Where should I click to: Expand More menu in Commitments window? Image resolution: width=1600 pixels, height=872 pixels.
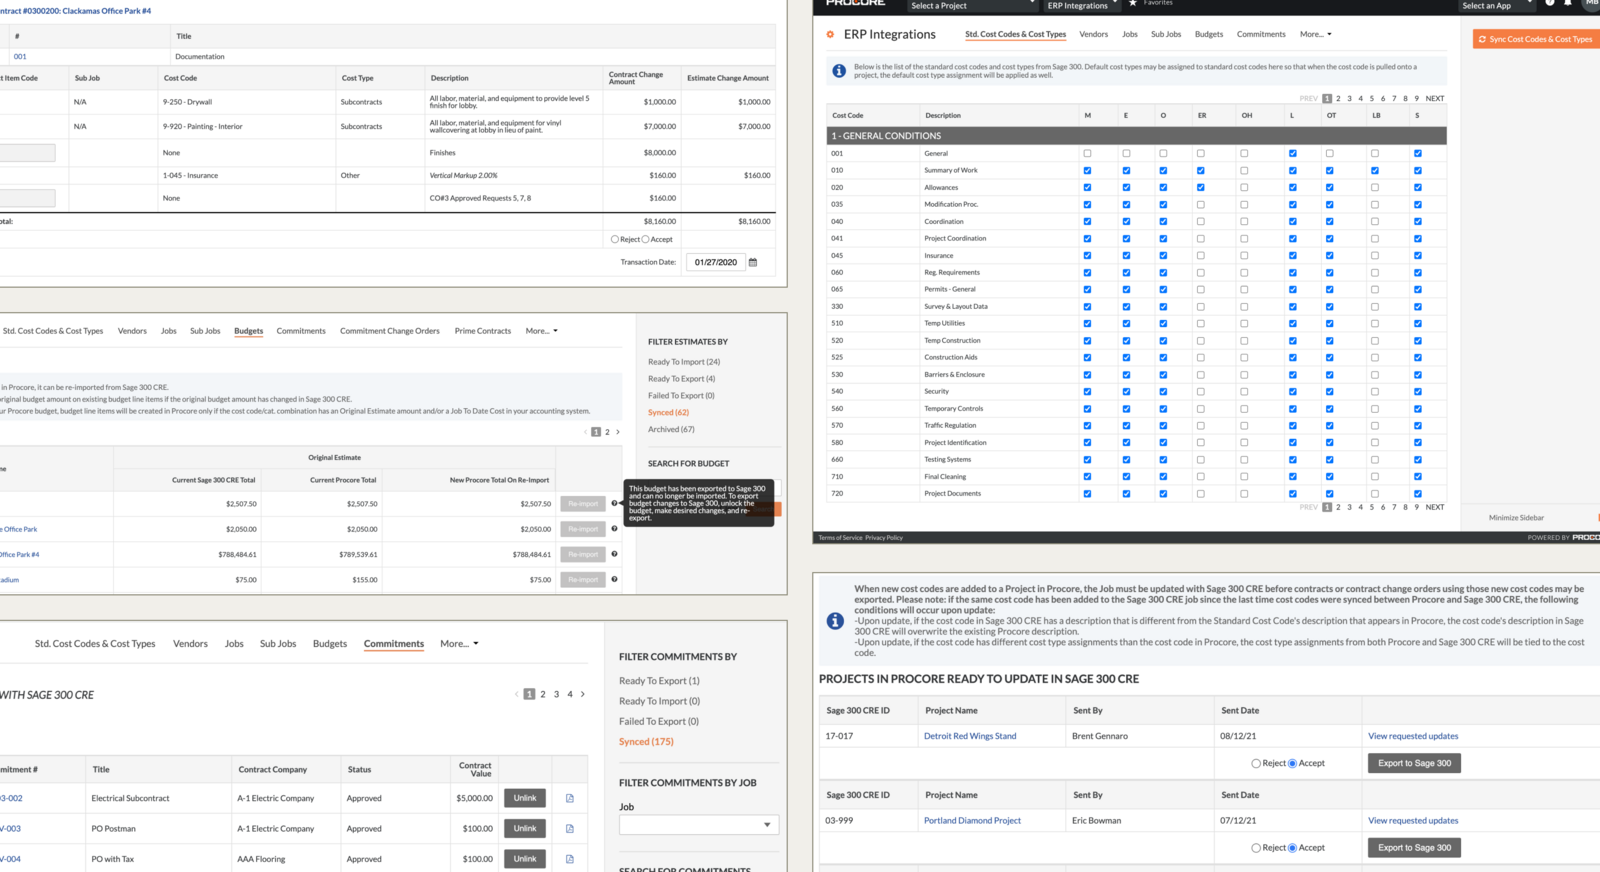[x=459, y=644]
